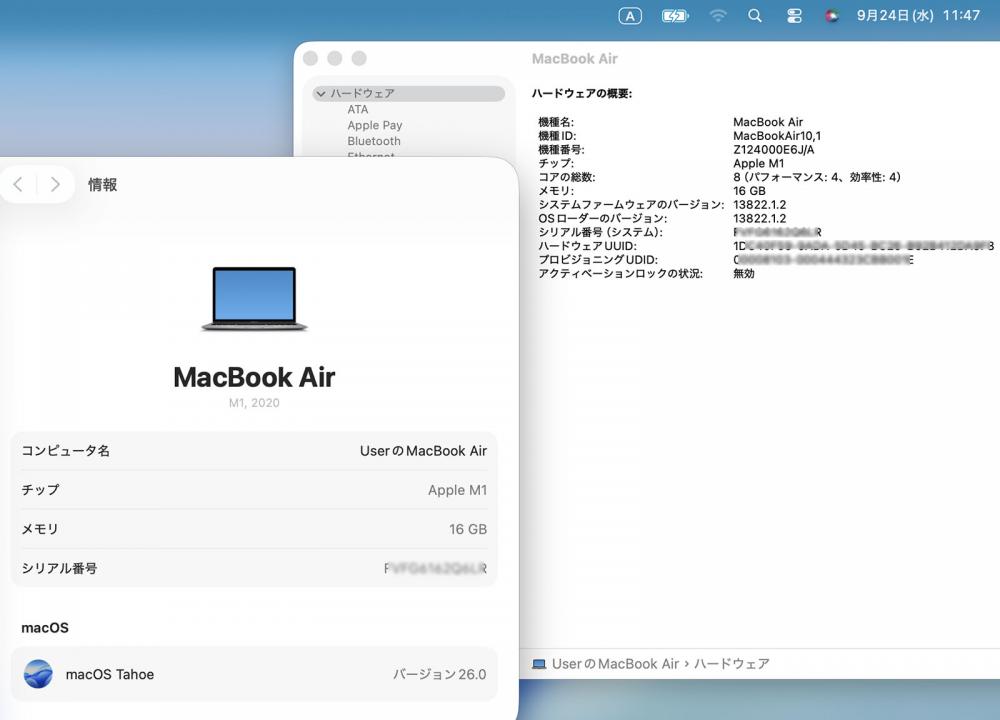Click the M1, 2020 subtitle
The image size is (1000, 720).
(x=254, y=403)
